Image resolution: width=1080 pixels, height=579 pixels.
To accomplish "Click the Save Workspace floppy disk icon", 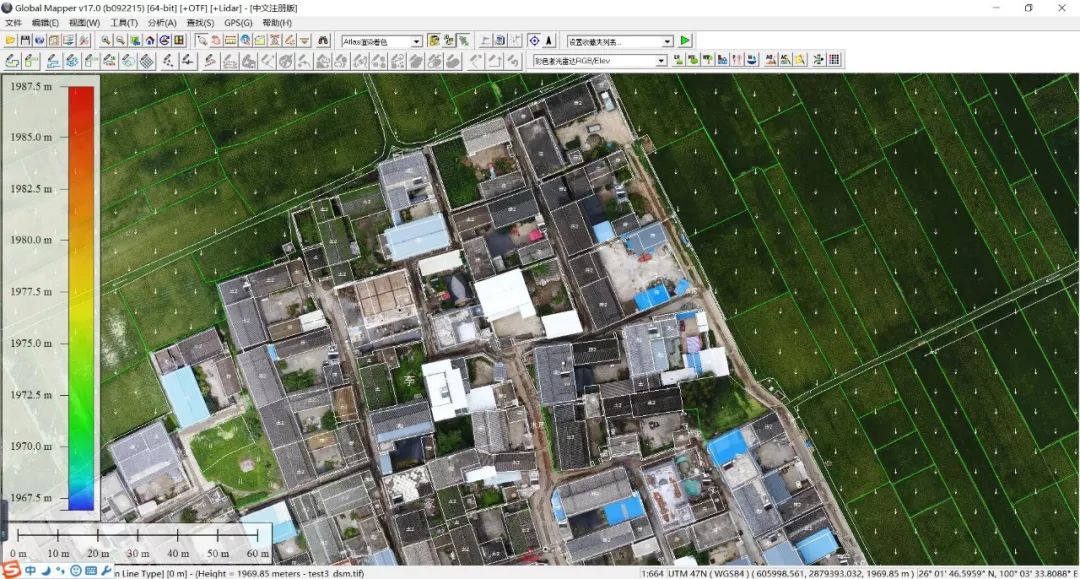I will pos(25,41).
